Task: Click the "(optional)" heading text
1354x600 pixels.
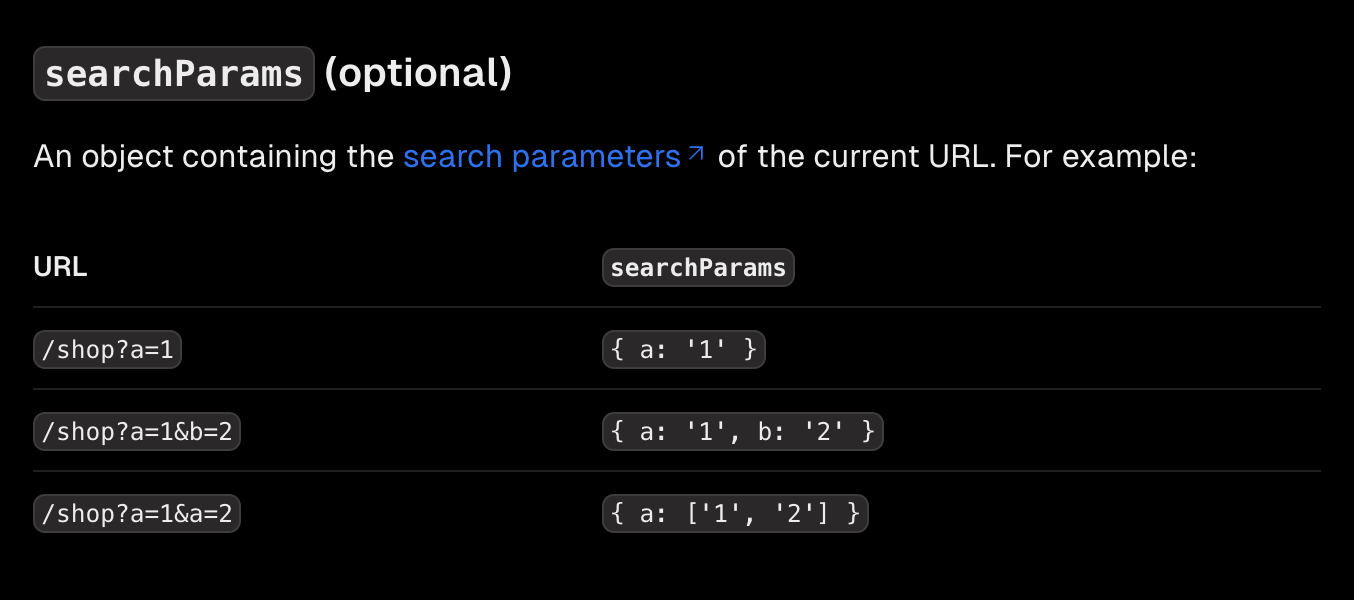Action: 419,73
